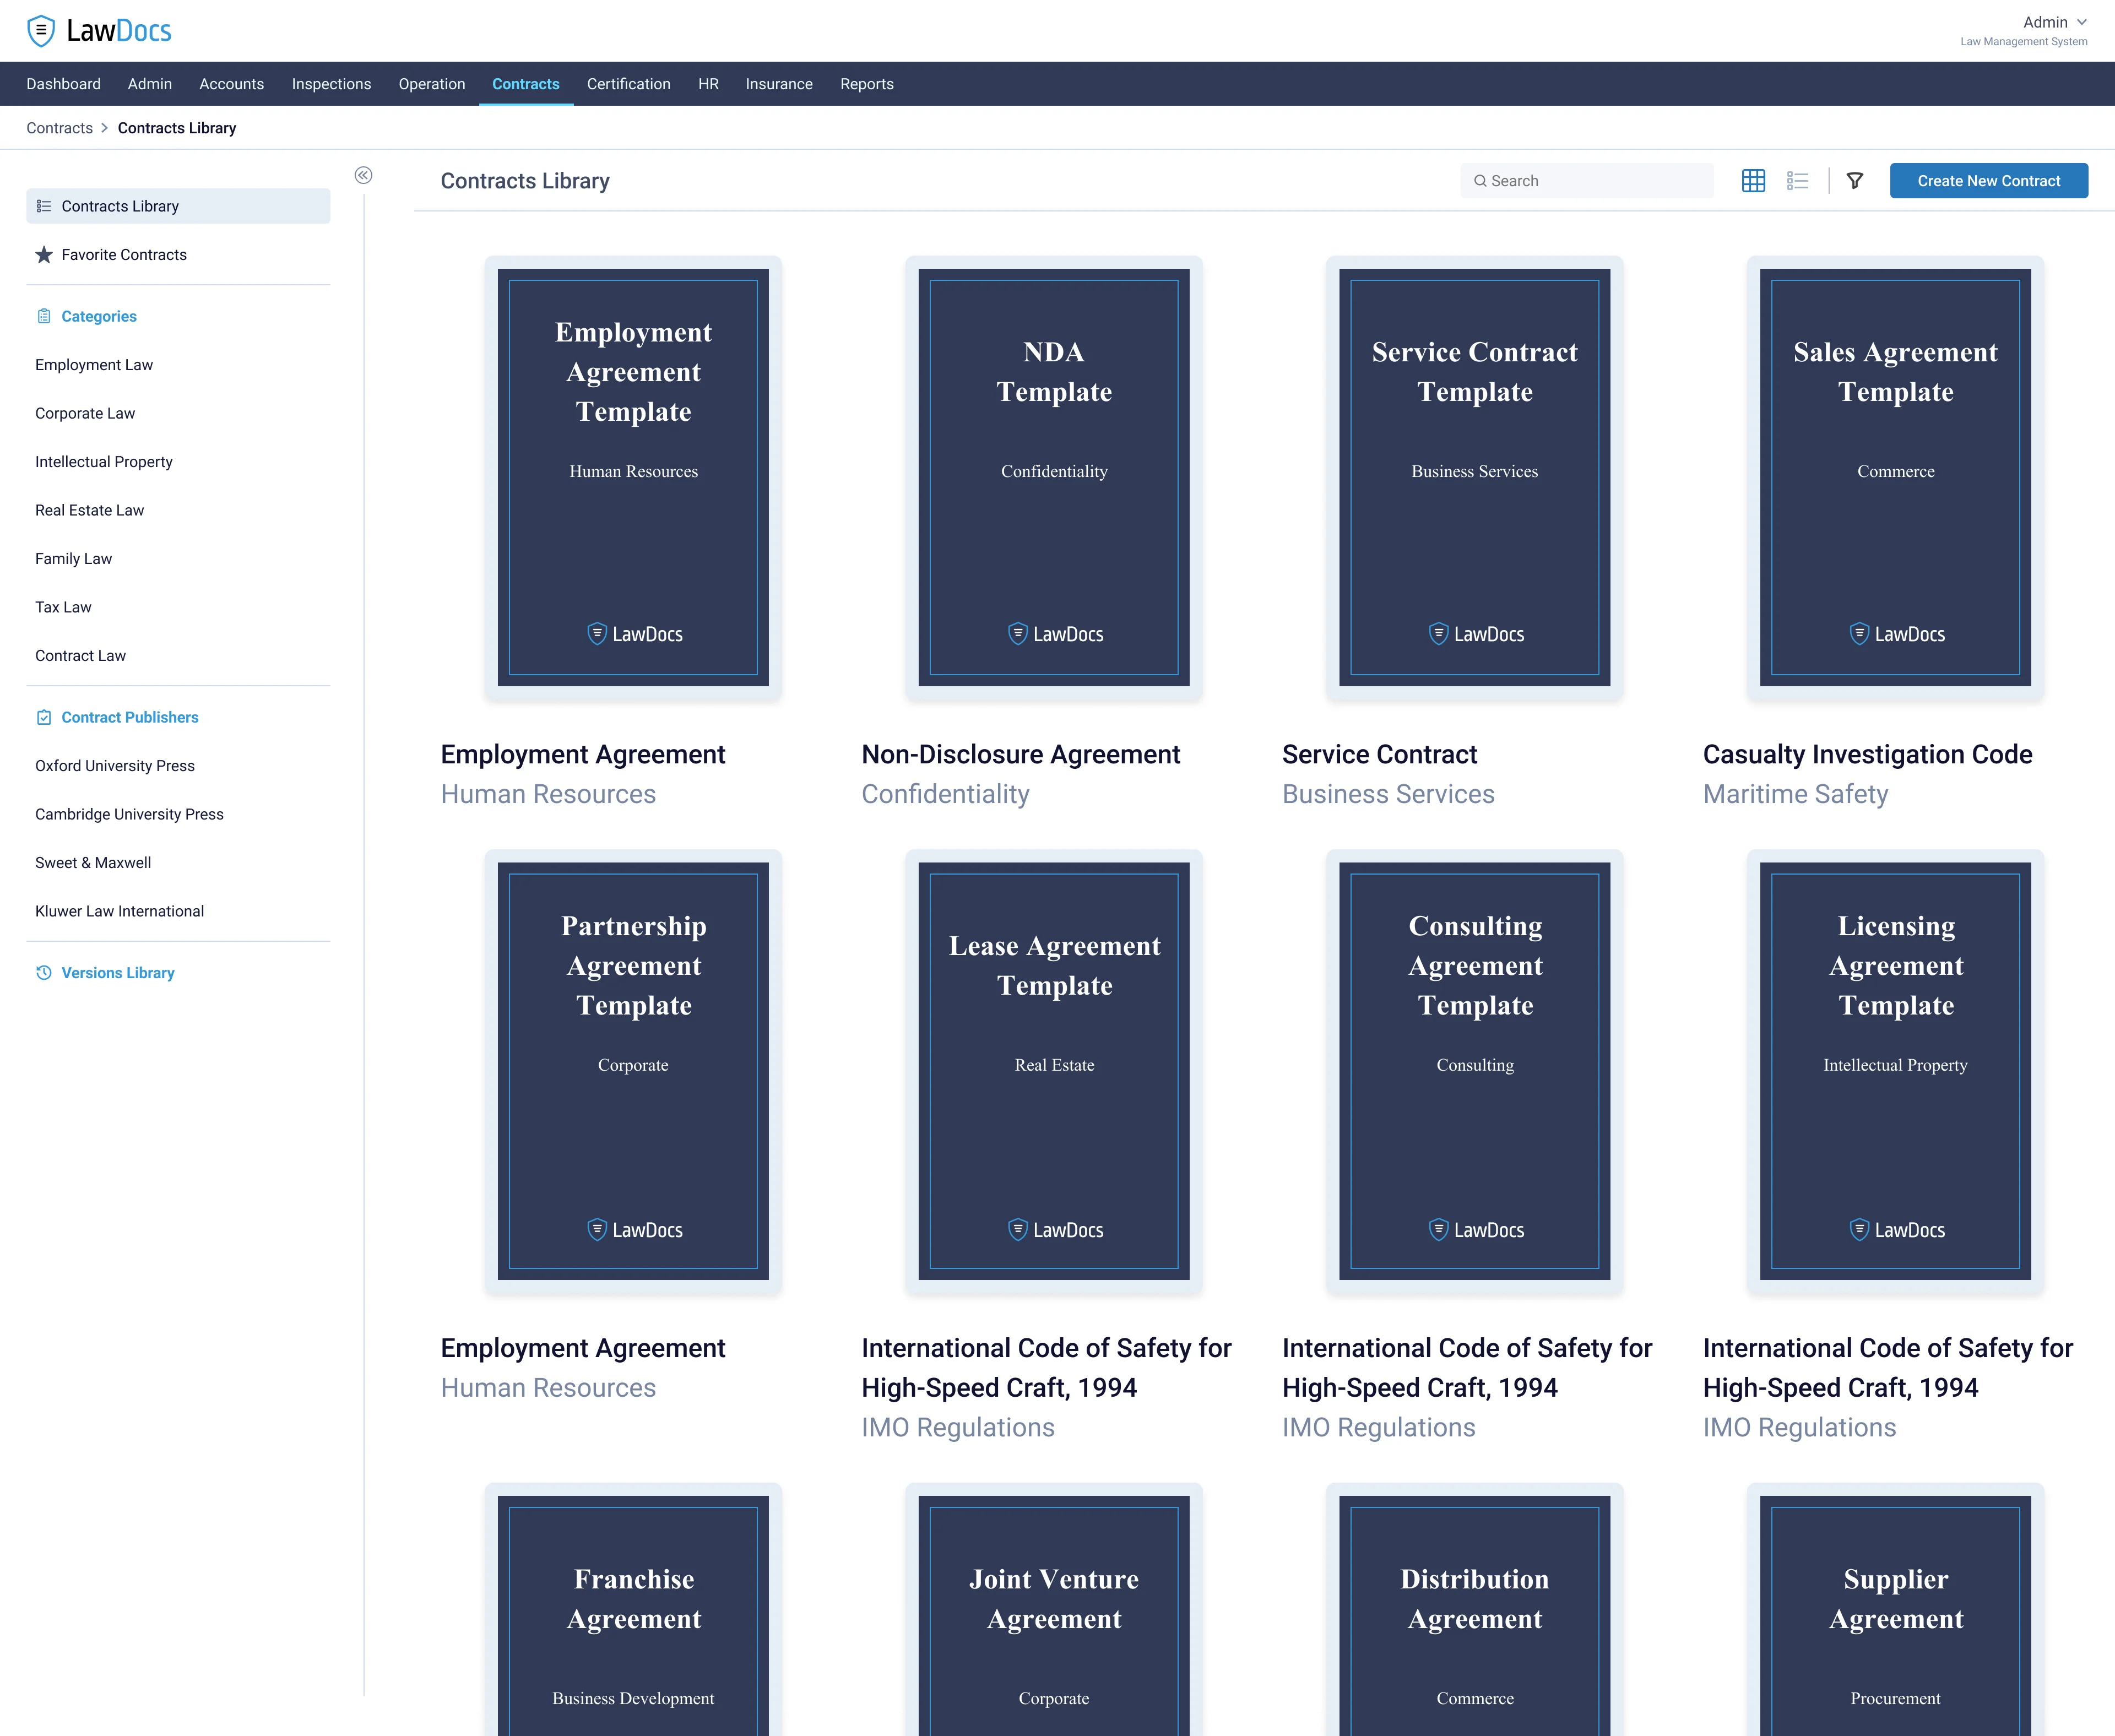The width and height of the screenshot is (2115, 1736).
Task: Click the Categories section icon
Action: 42,316
